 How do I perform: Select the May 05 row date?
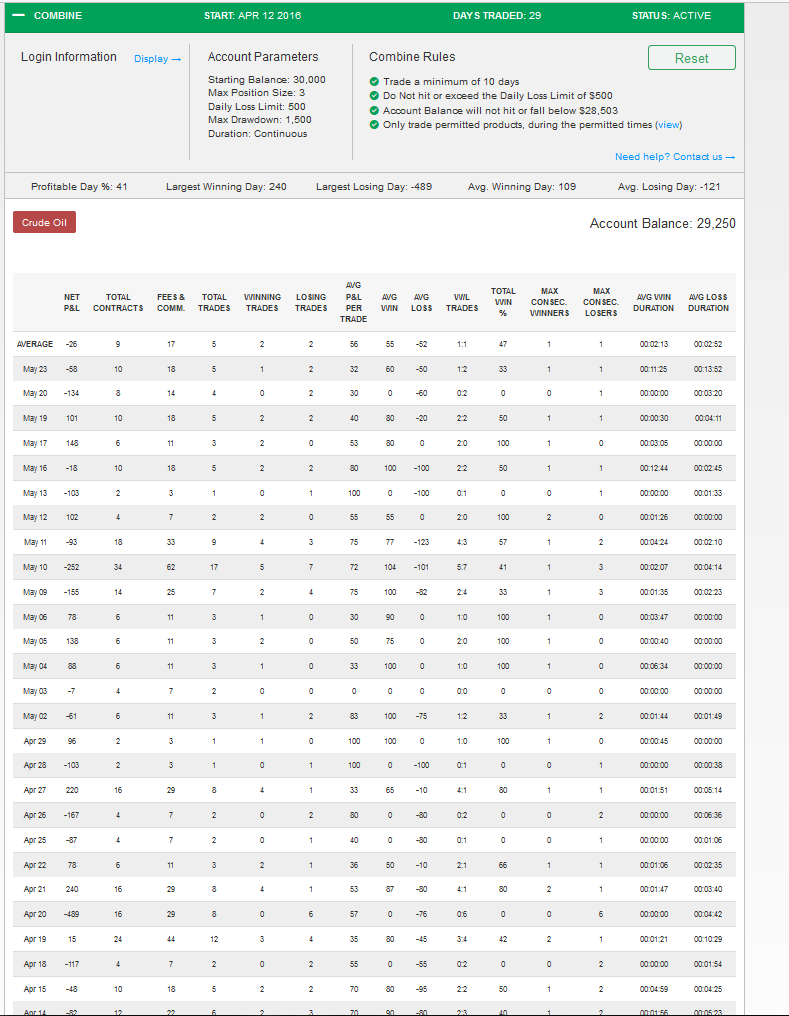pos(35,641)
